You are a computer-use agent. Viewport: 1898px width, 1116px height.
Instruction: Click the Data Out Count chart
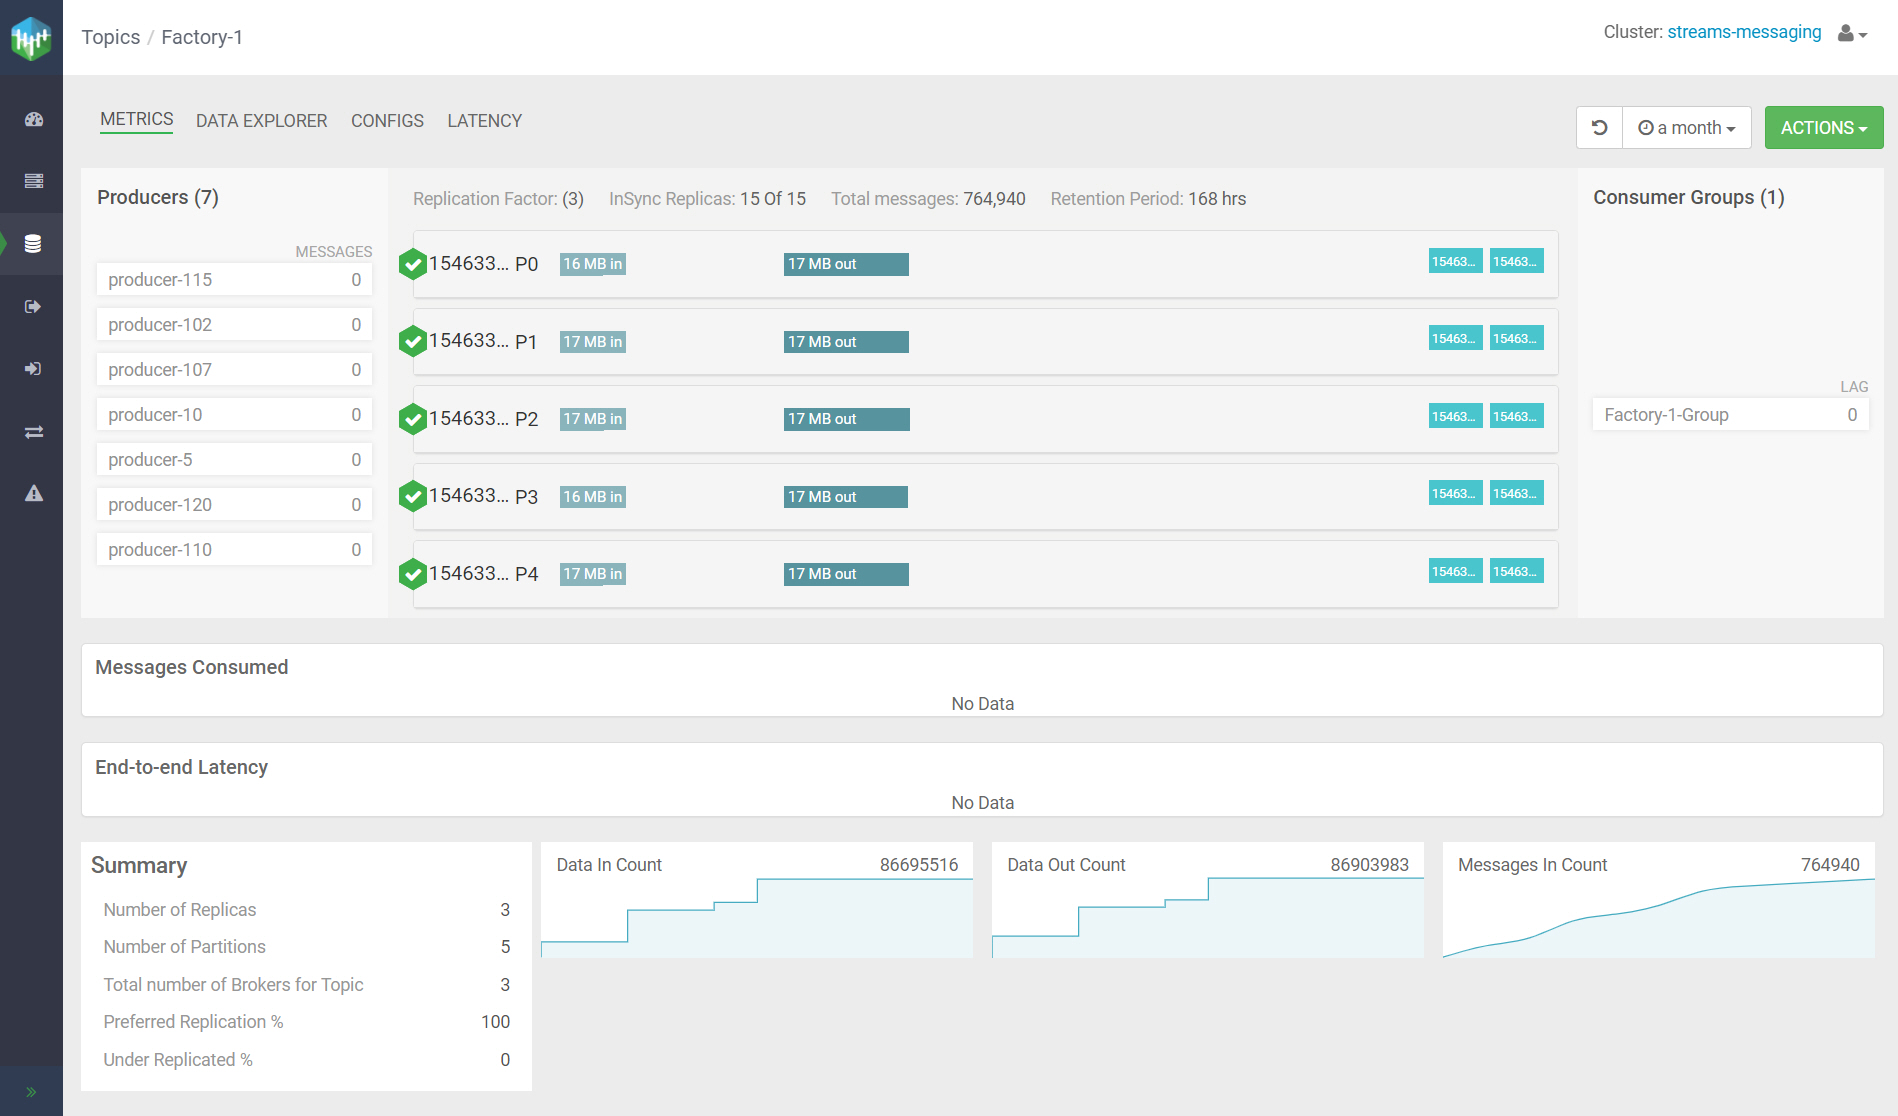pyautogui.click(x=1208, y=900)
